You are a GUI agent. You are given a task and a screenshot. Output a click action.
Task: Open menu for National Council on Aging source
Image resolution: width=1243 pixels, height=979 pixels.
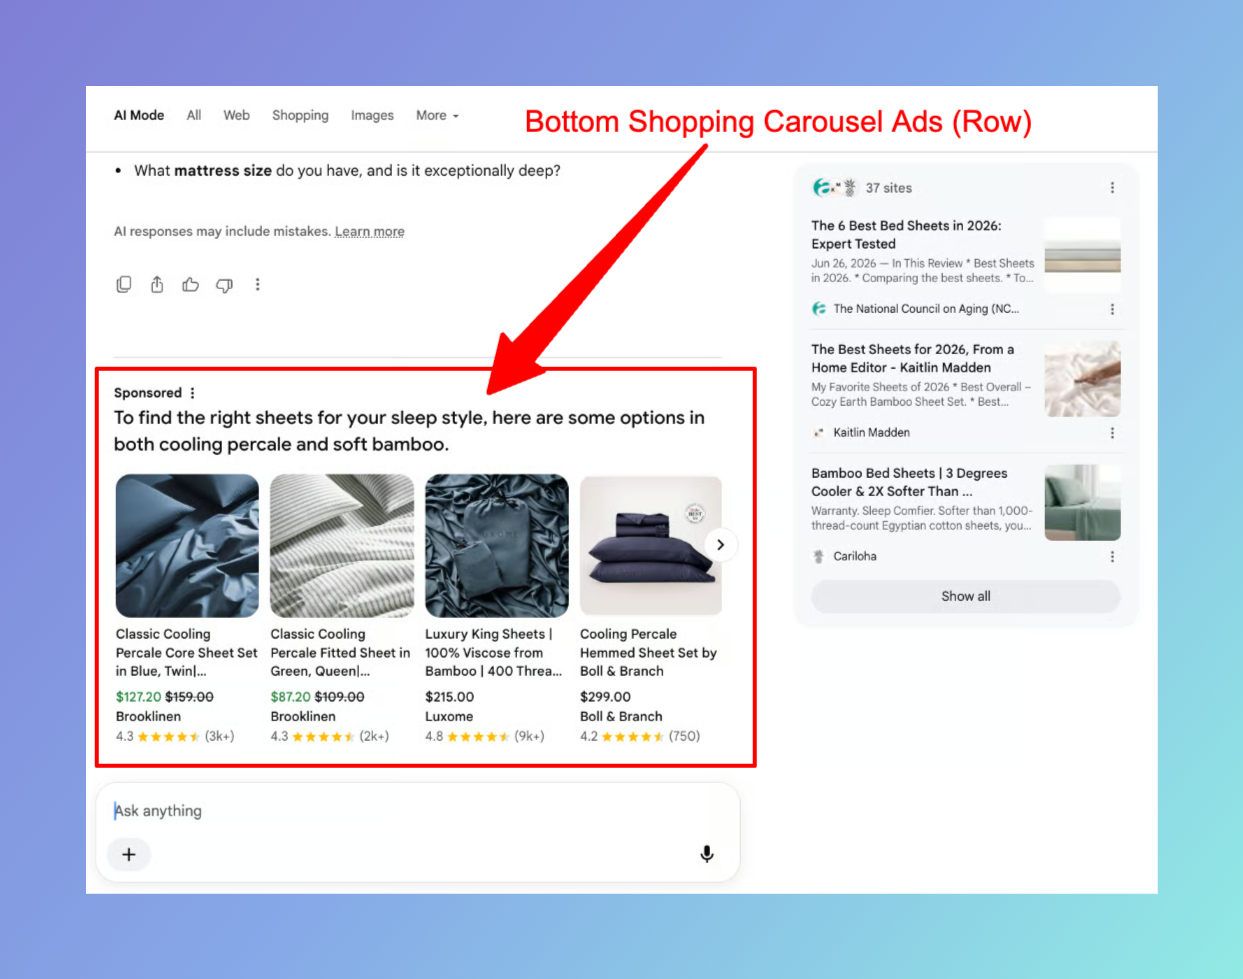[1112, 309]
